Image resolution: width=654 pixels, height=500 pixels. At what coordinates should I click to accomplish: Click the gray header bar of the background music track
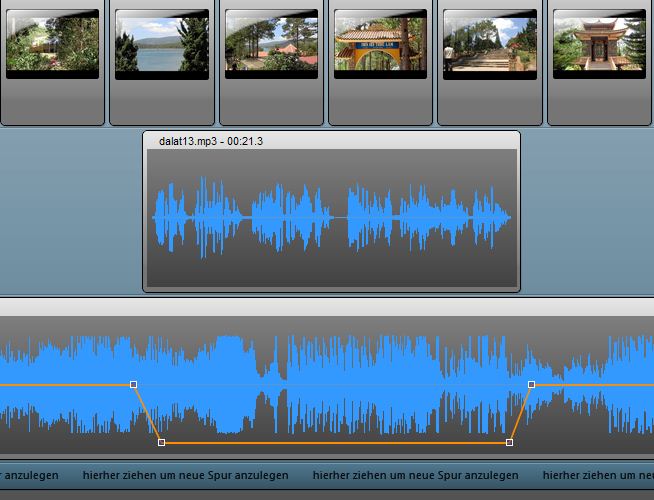327,307
